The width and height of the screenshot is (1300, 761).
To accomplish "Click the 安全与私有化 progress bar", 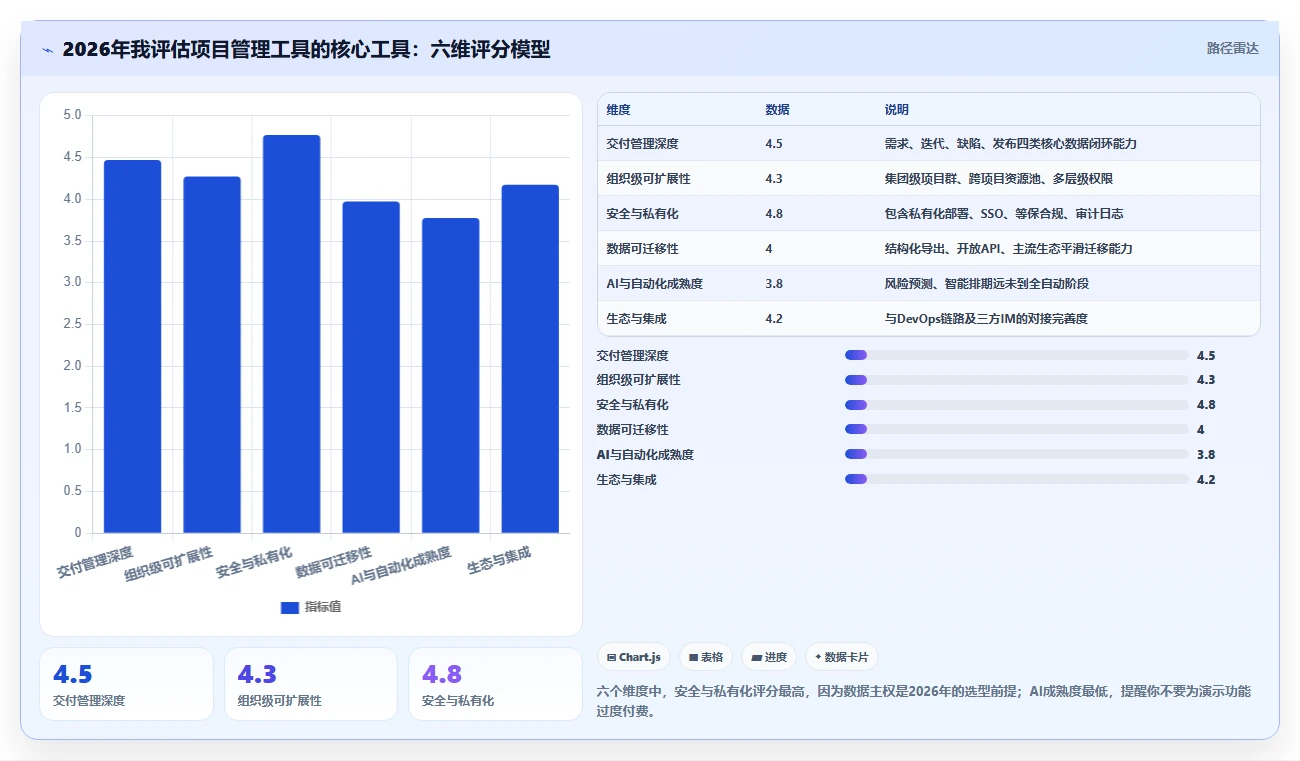I will (x=1017, y=405).
